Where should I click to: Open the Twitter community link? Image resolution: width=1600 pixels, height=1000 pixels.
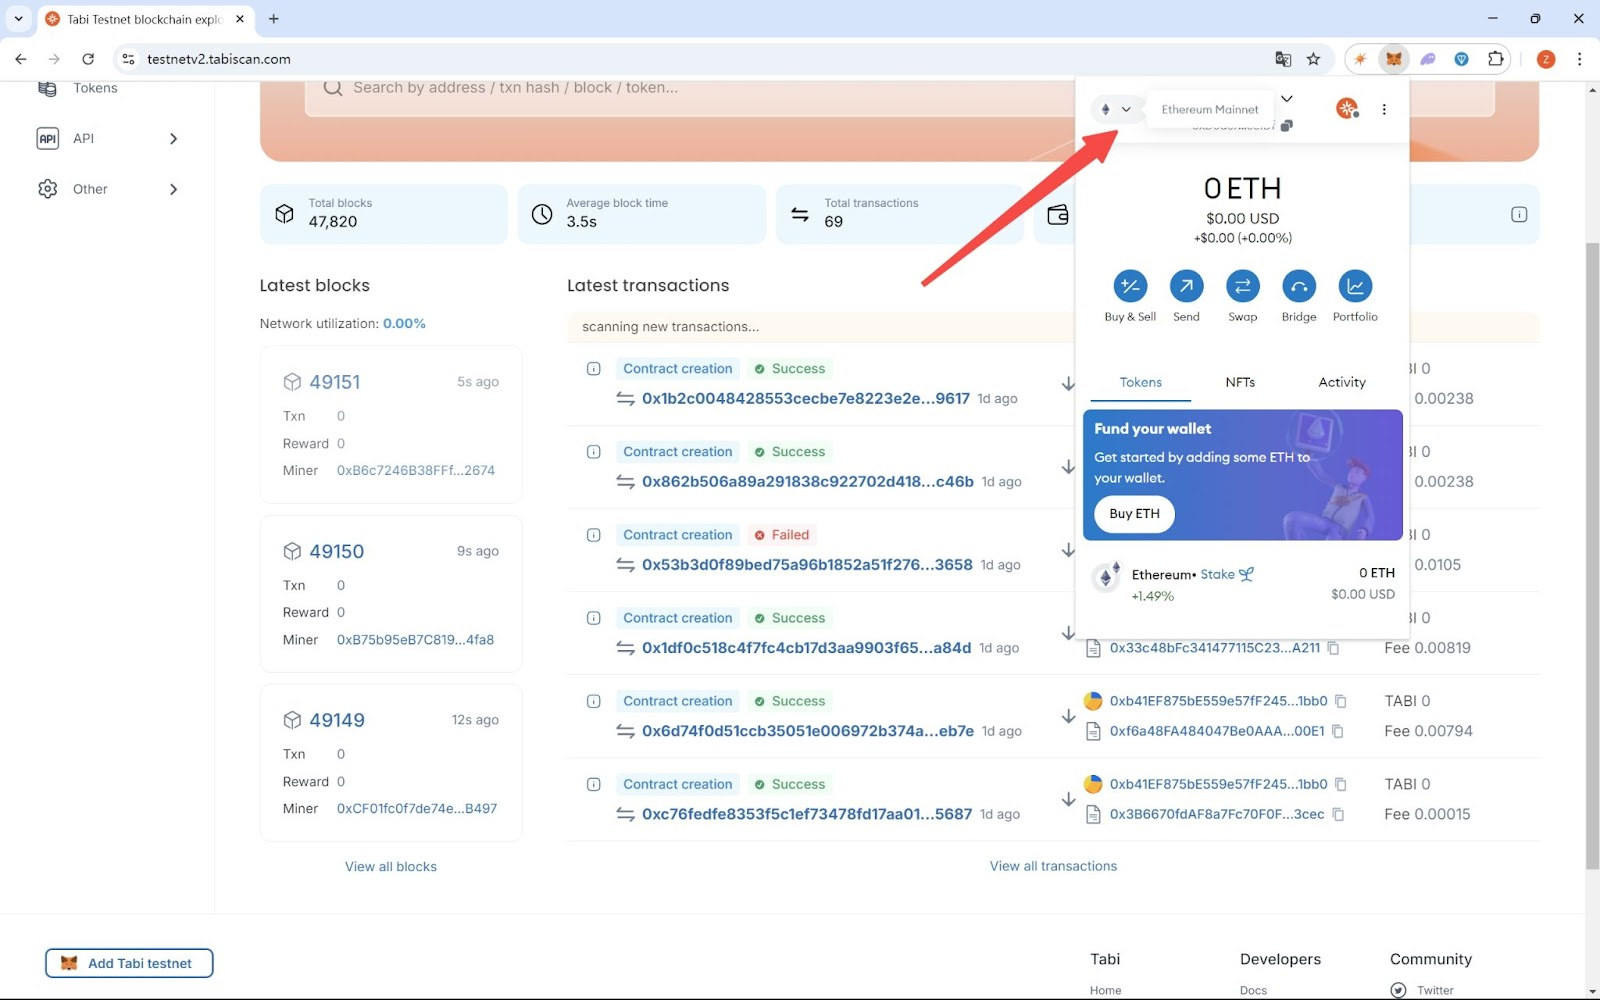1435,990
